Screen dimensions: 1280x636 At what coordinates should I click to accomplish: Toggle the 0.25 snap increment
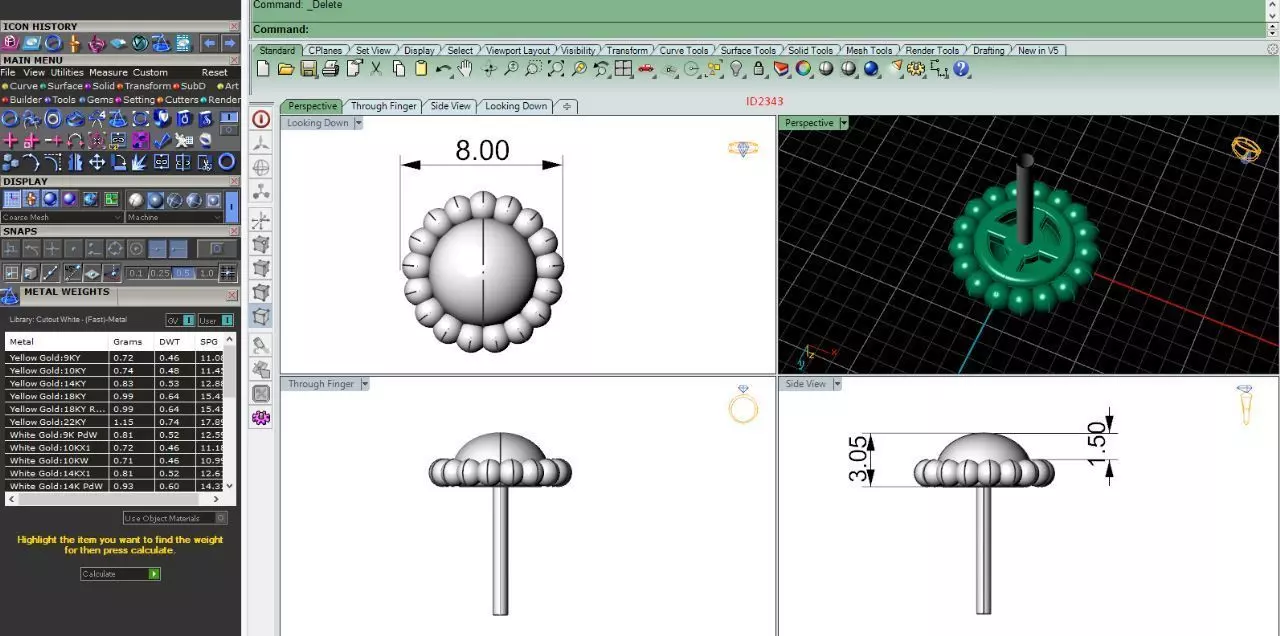(x=160, y=273)
